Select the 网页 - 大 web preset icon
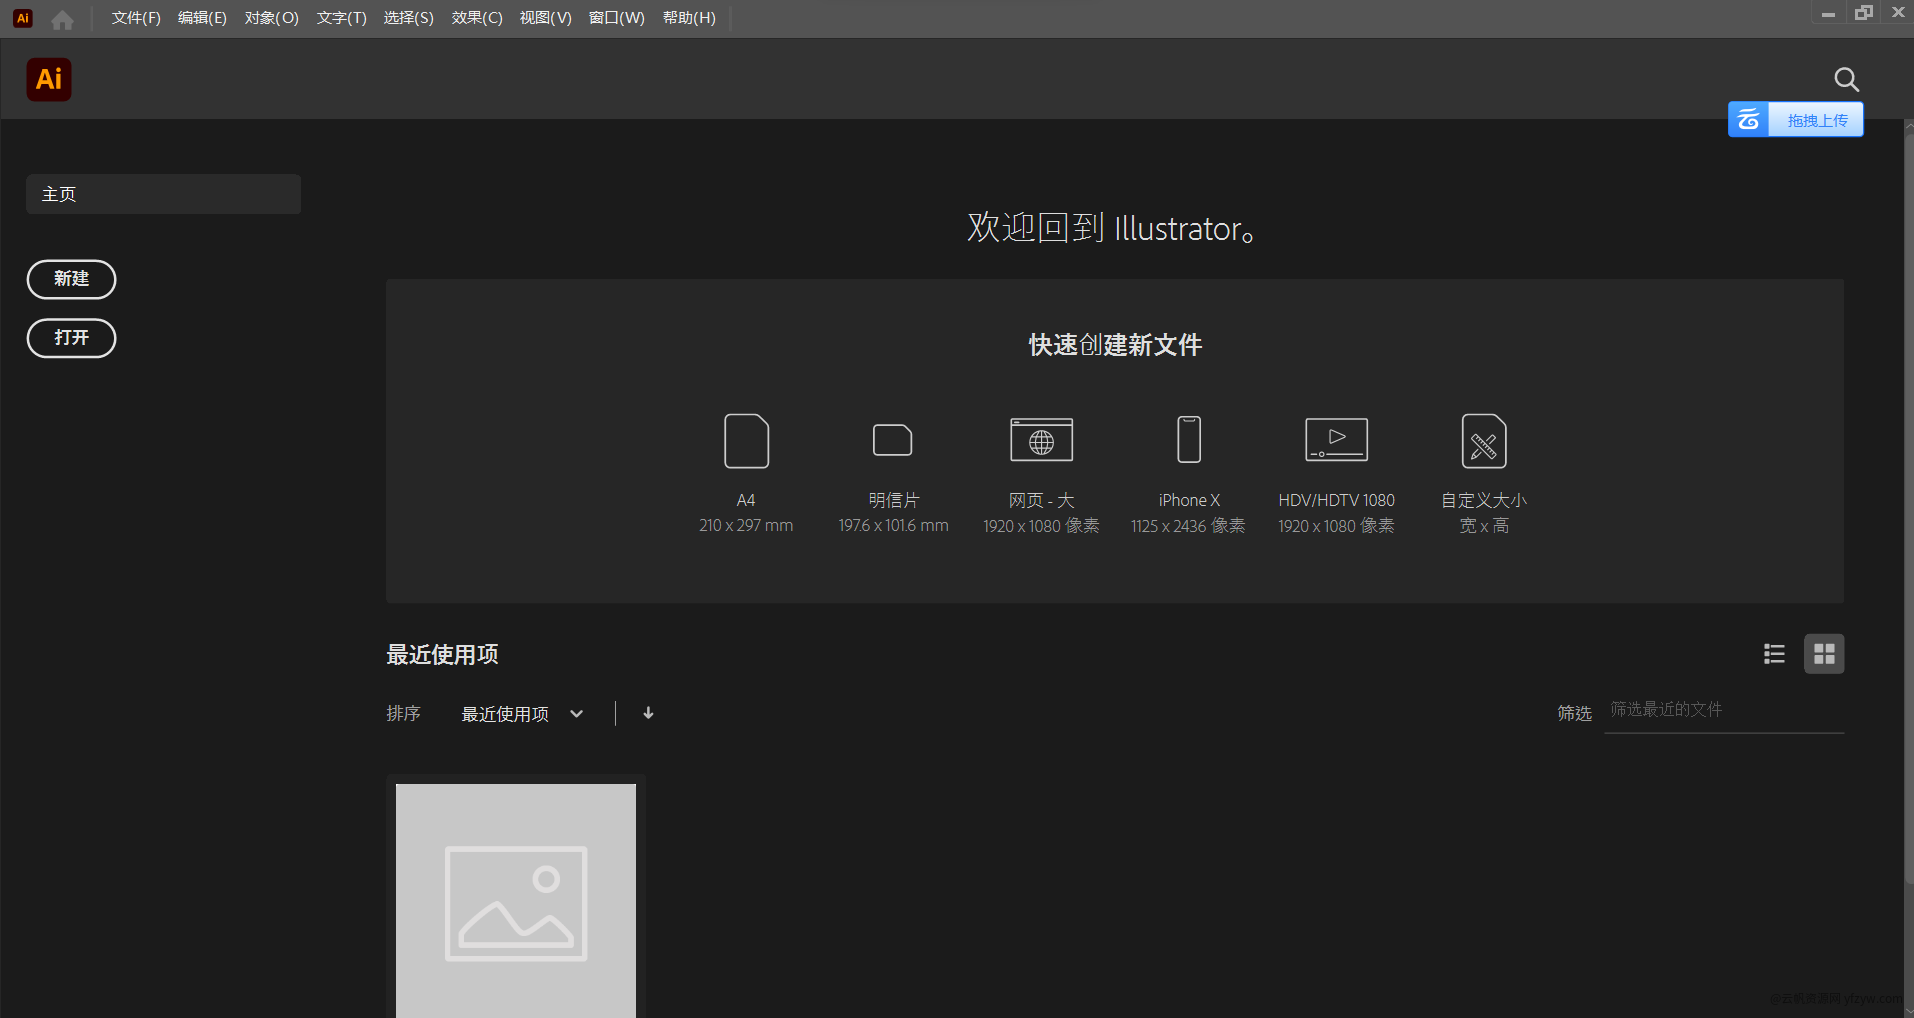The width and height of the screenshot is (1914, 1018). [x=1041, y=440]
